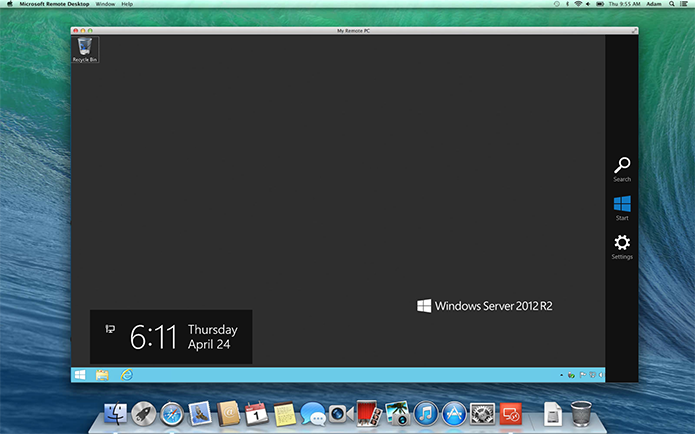Open System Preferences from the Dock

pos(483,413)
